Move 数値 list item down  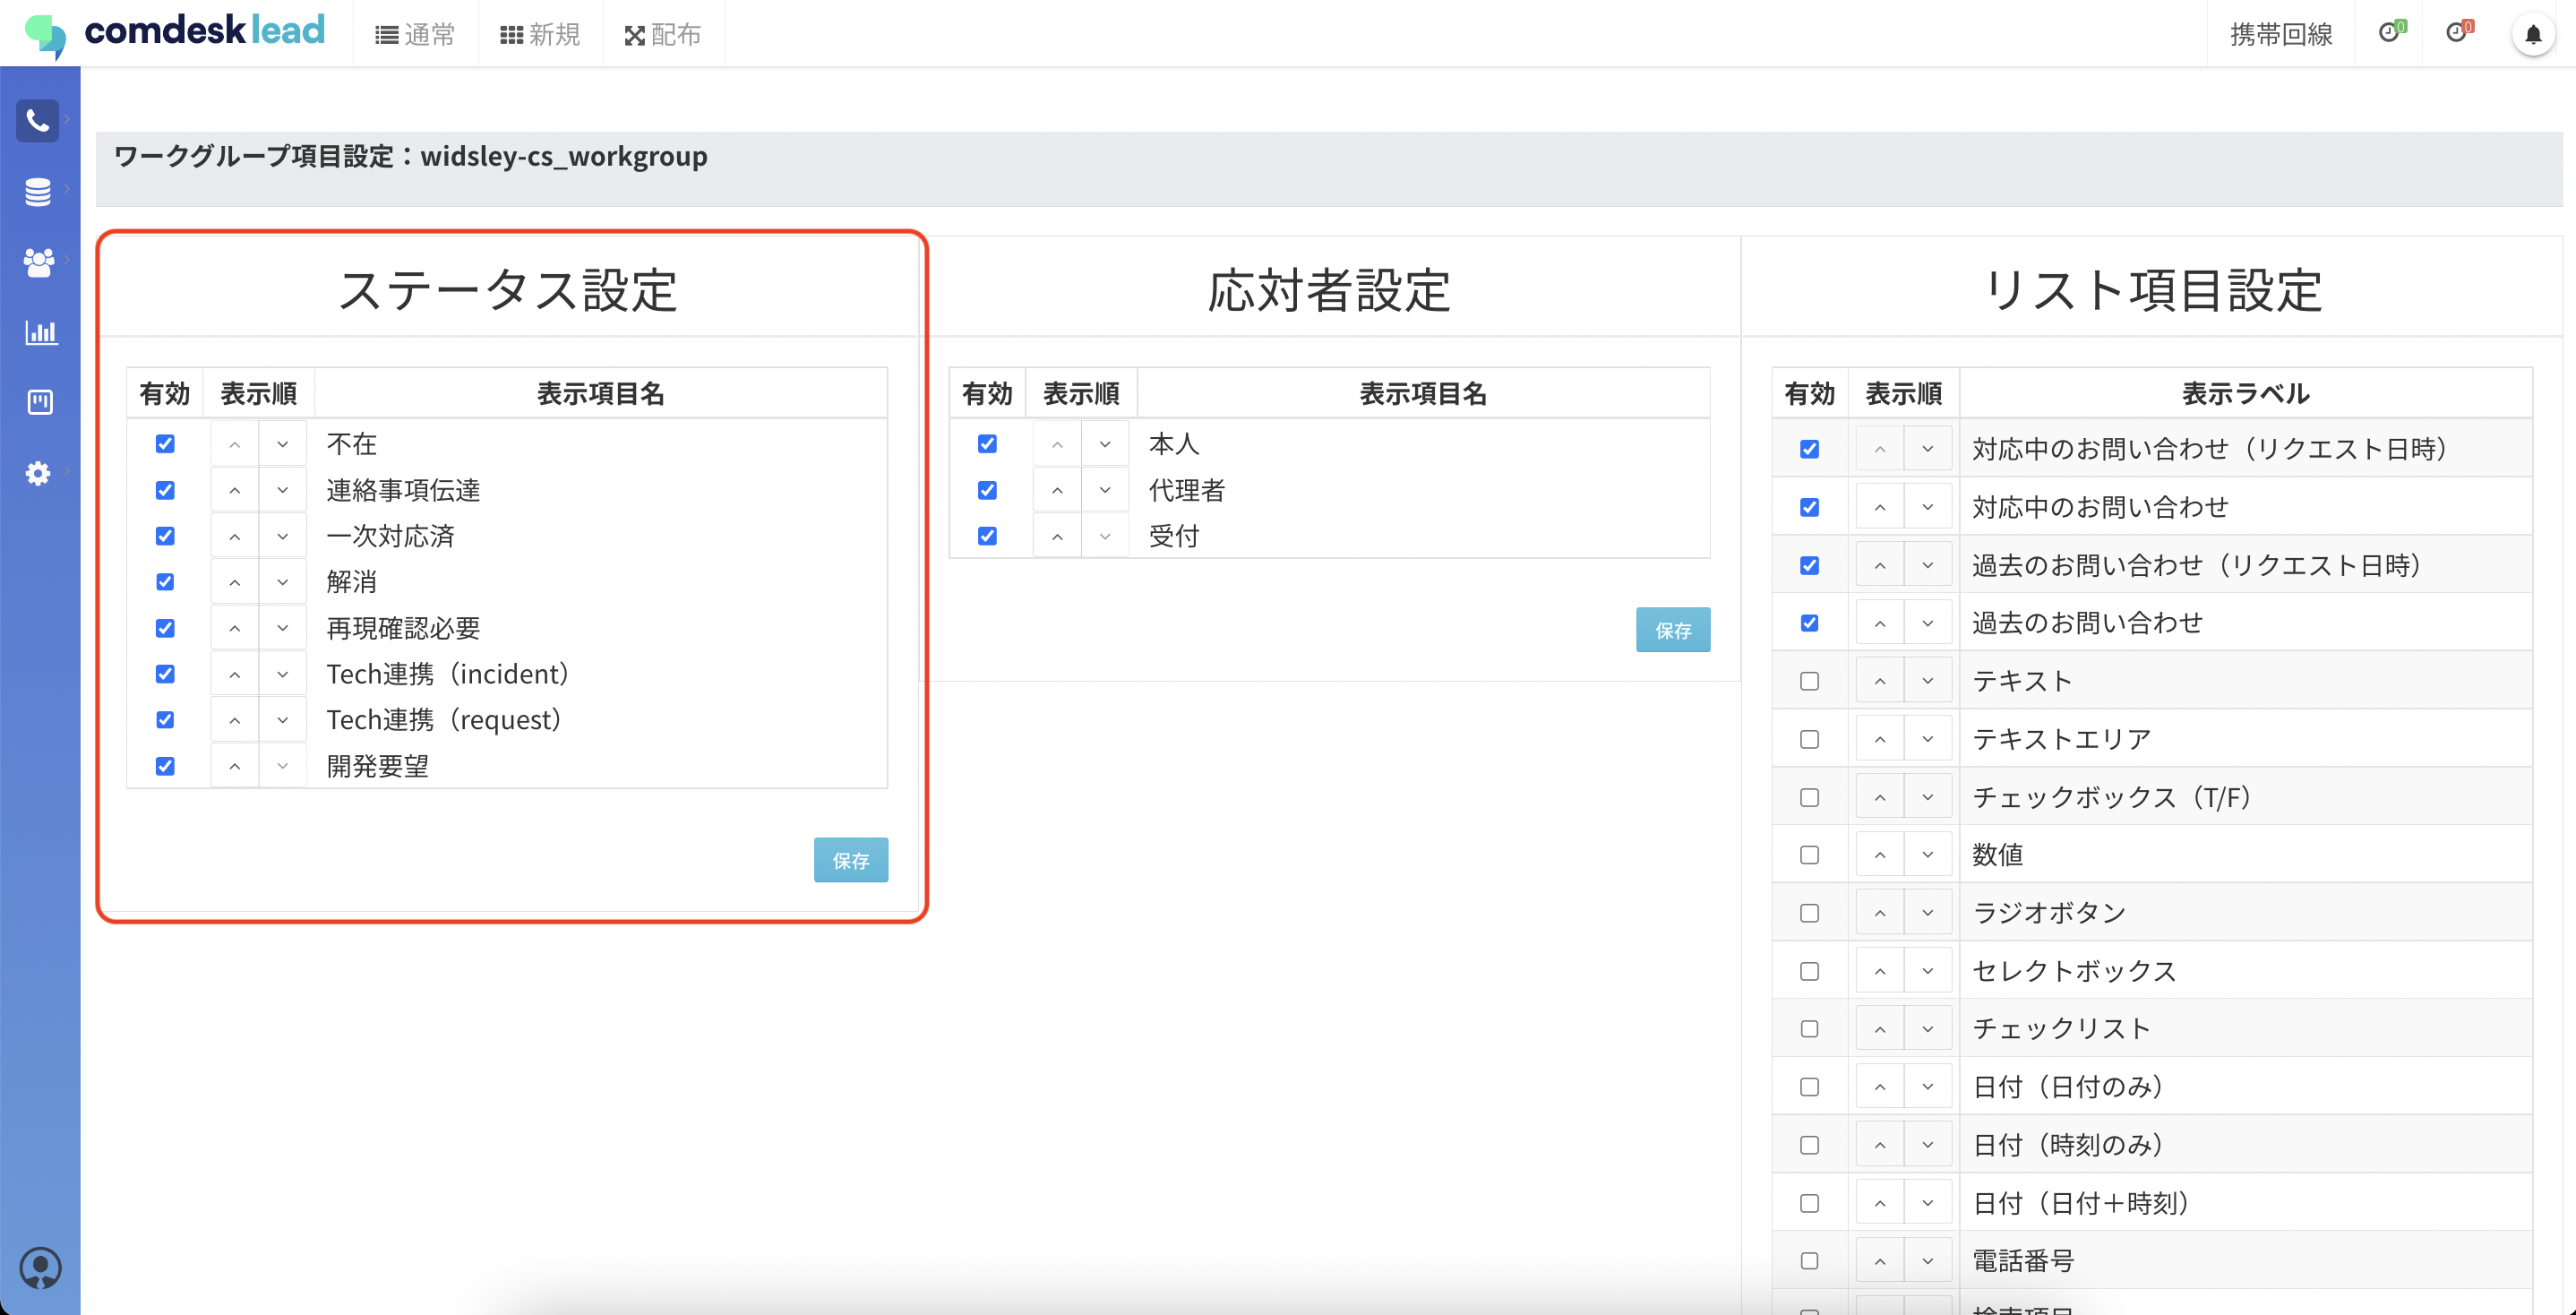1927,855
